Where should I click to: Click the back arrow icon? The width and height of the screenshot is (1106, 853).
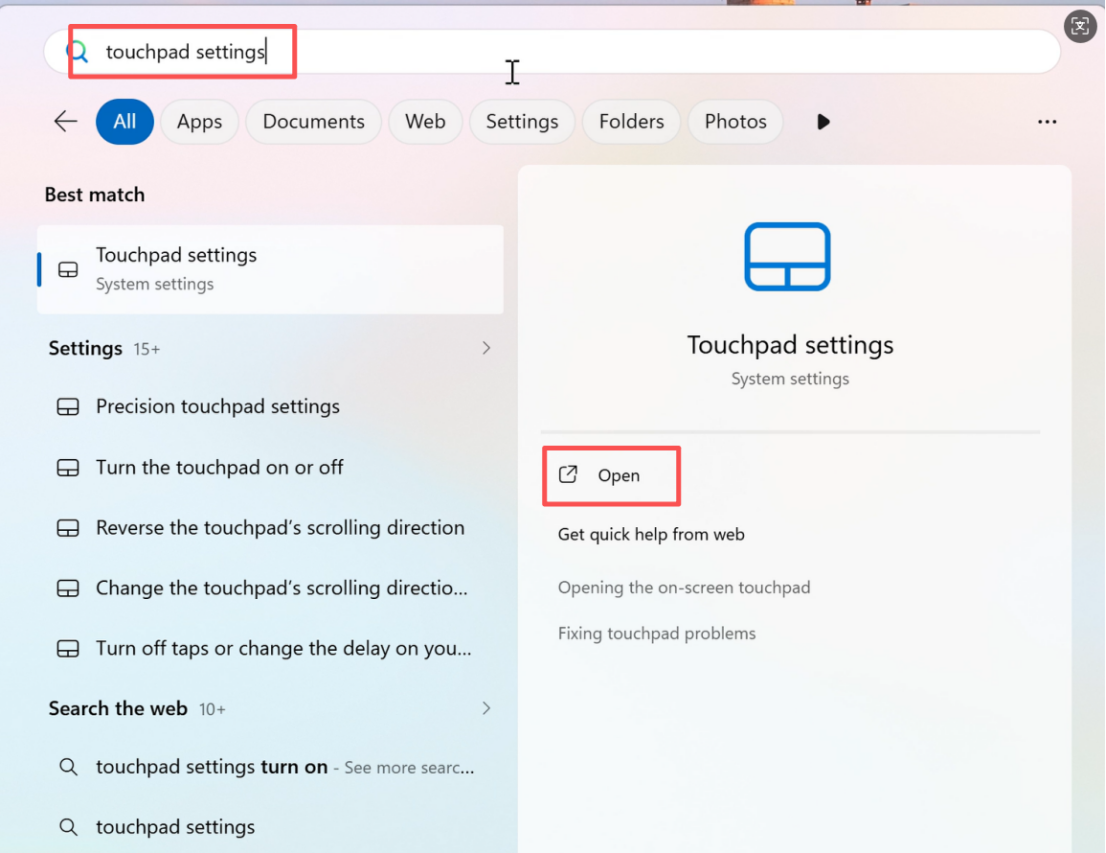tap(65, 121)
